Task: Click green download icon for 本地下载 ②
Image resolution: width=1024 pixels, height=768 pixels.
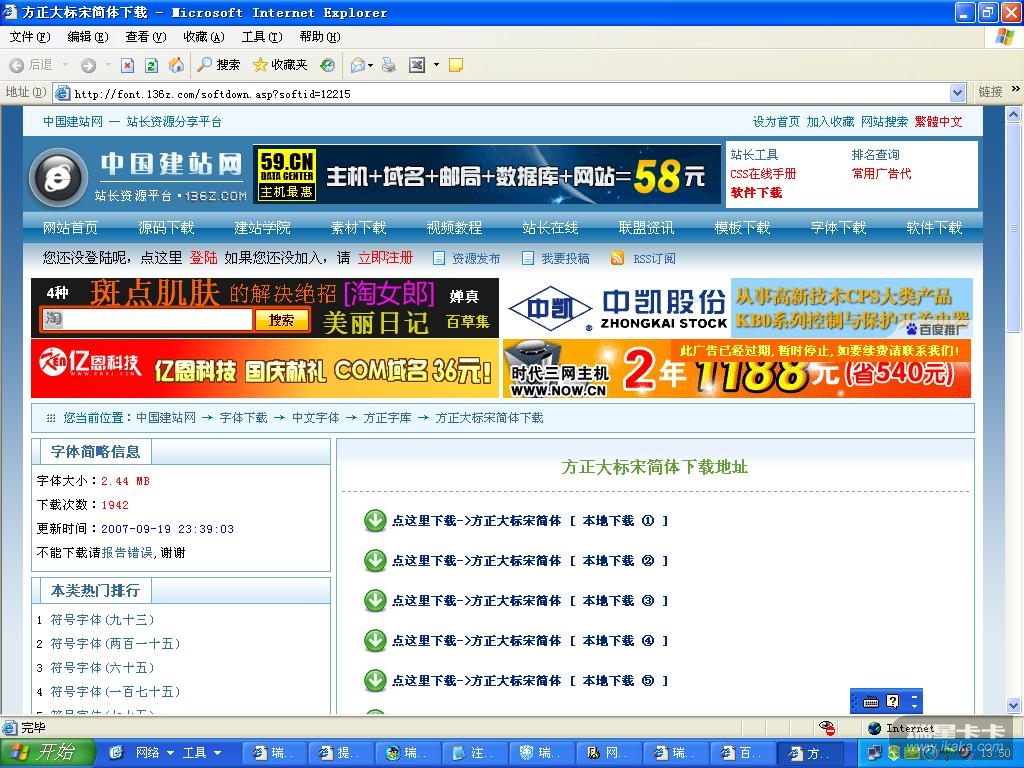Action: [x=375, y=560]
